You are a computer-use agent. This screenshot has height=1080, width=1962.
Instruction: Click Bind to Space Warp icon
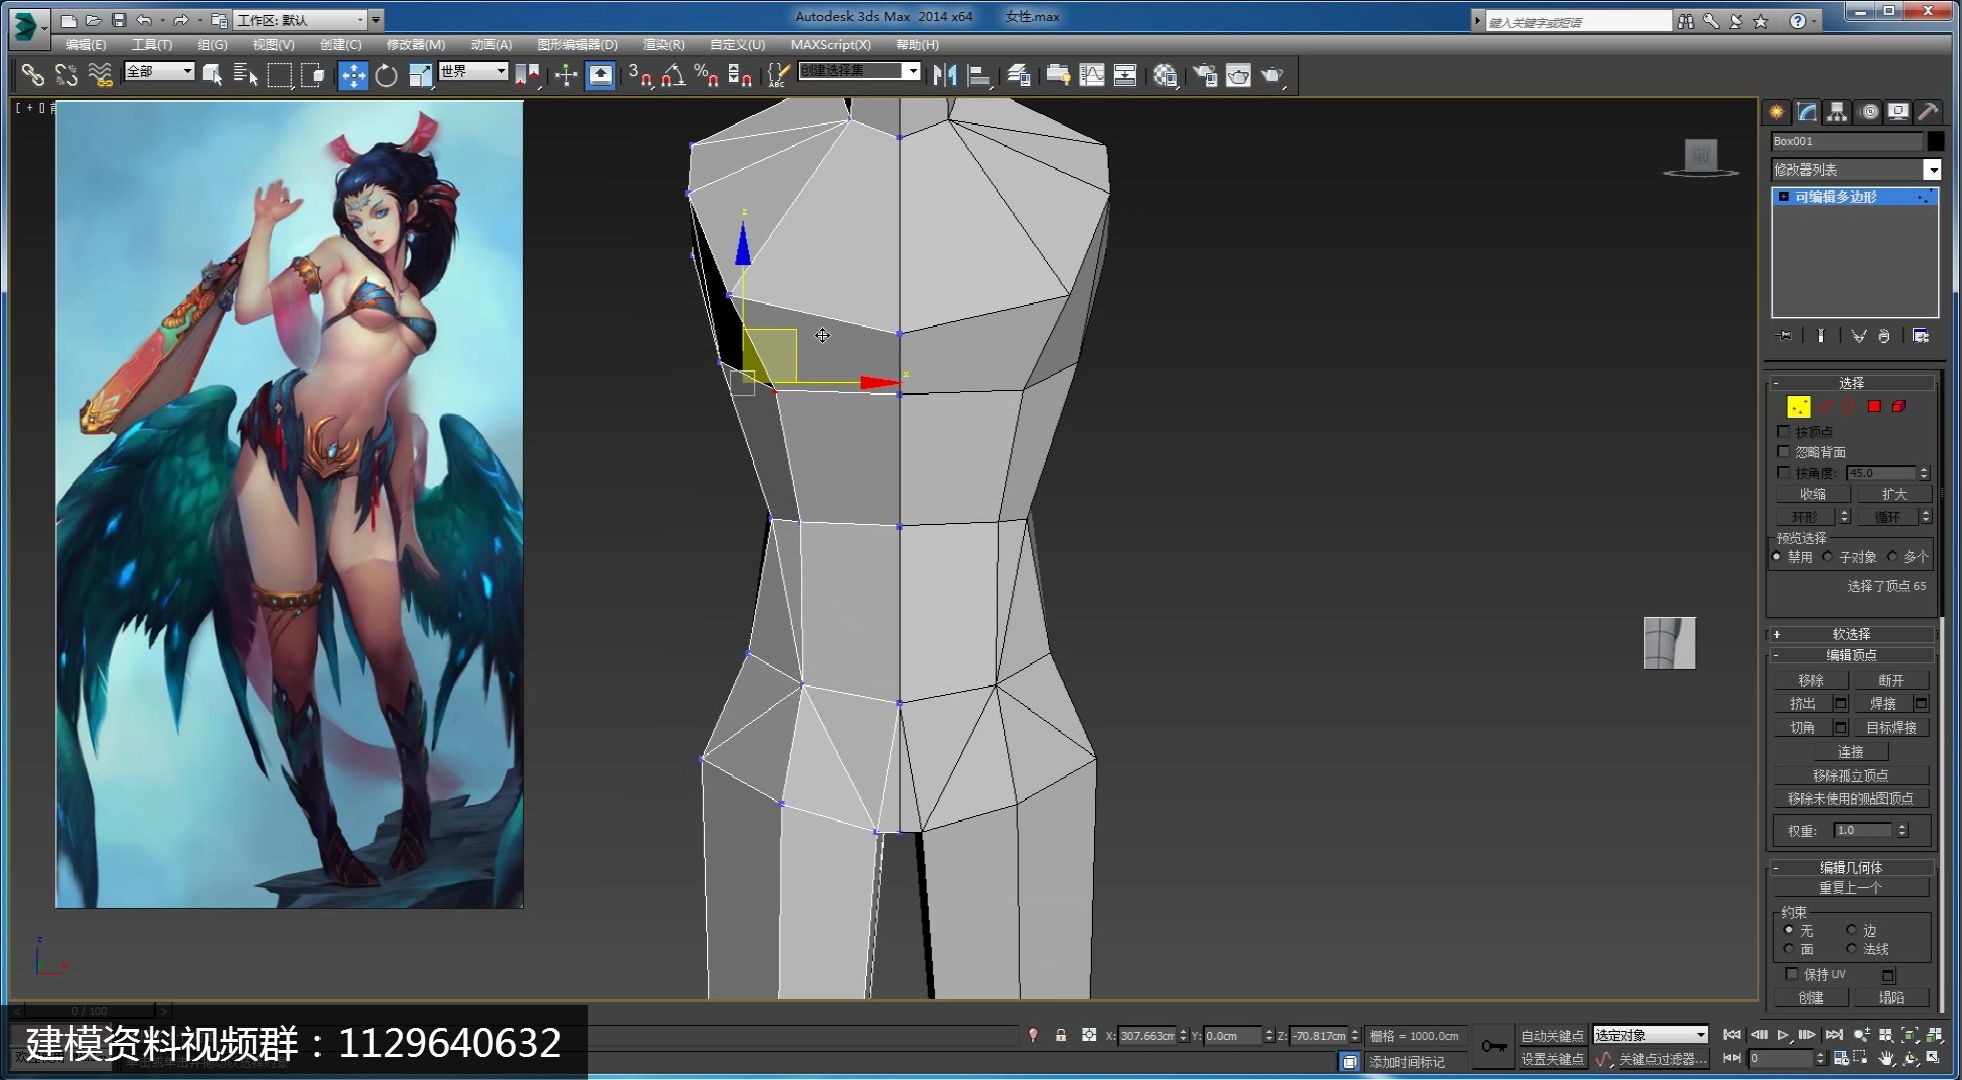coord(100,75)
